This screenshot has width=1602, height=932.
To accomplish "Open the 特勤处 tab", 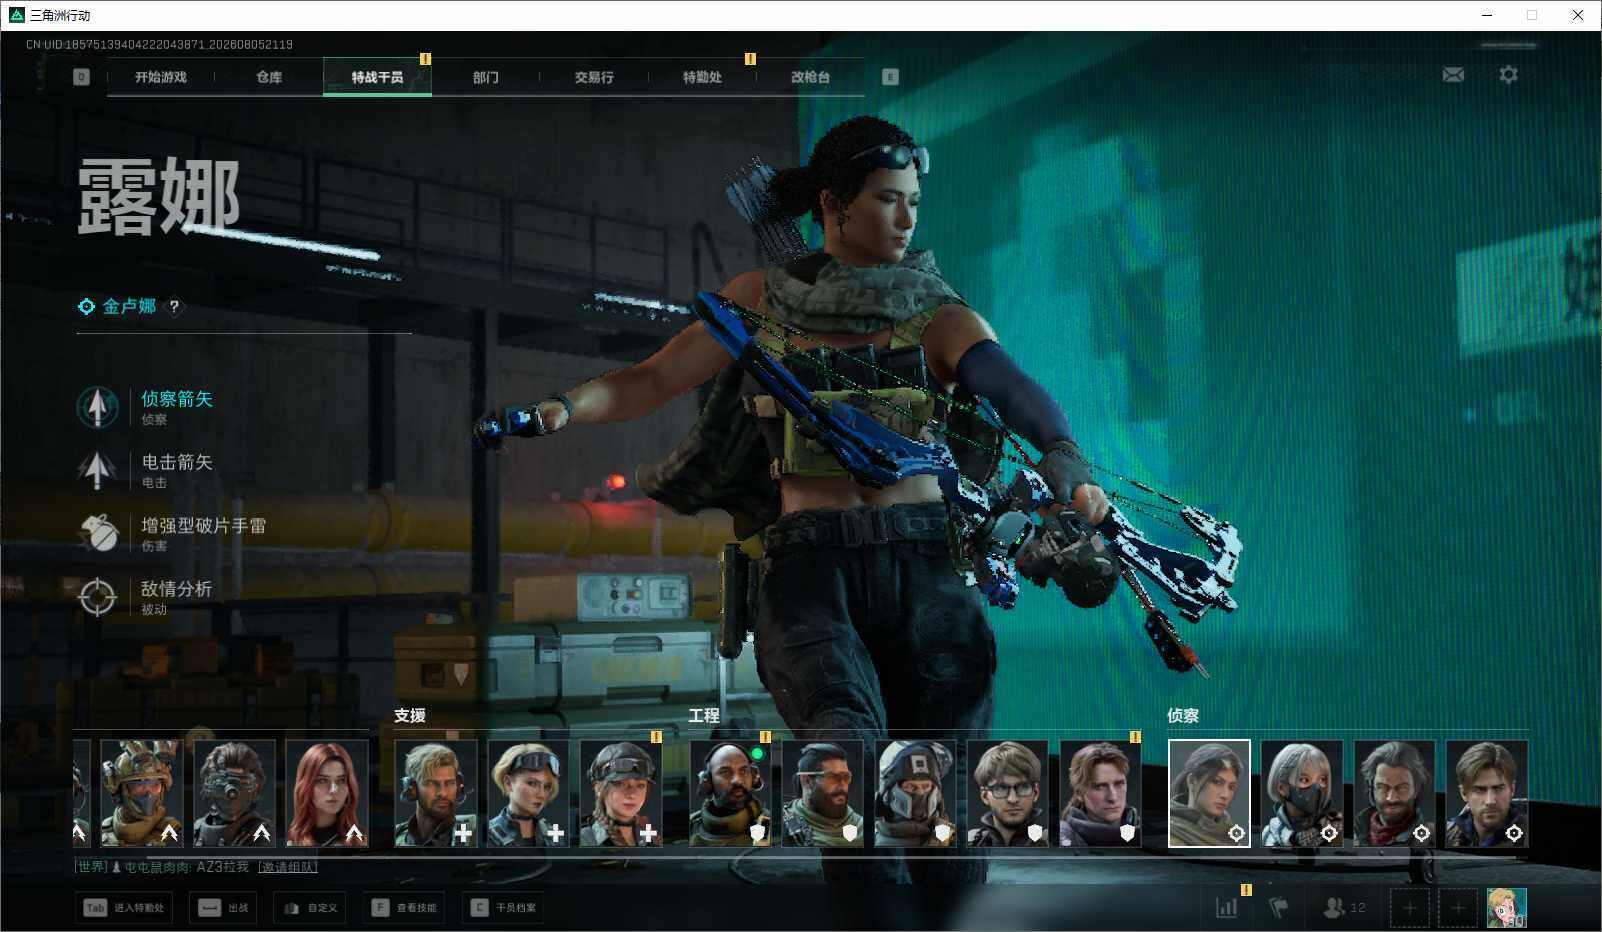I will click(x=702, y=77).
